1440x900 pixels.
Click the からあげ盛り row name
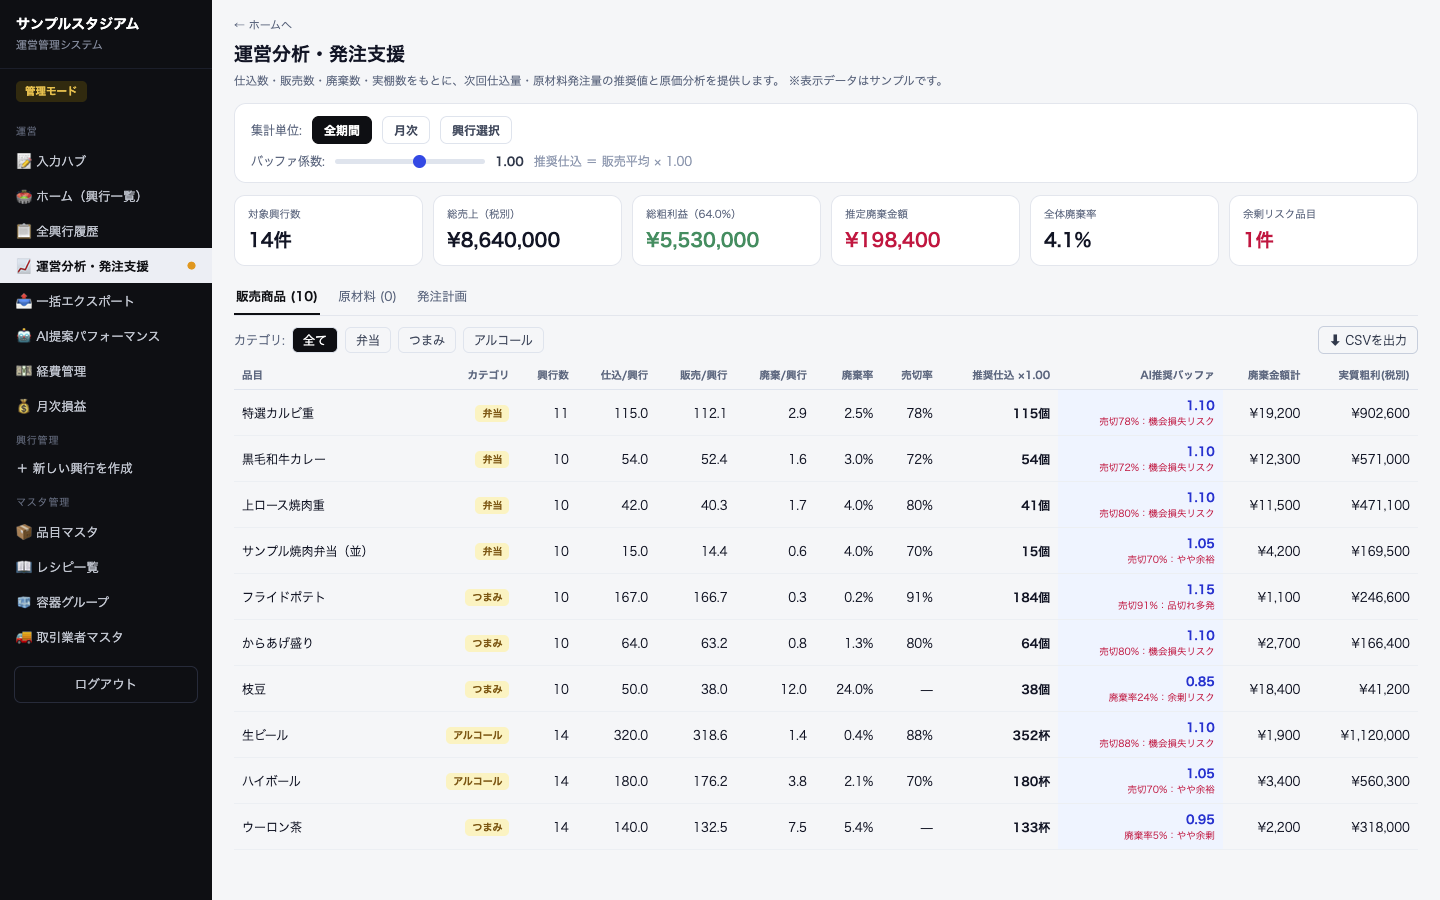(x=278, y=643)
